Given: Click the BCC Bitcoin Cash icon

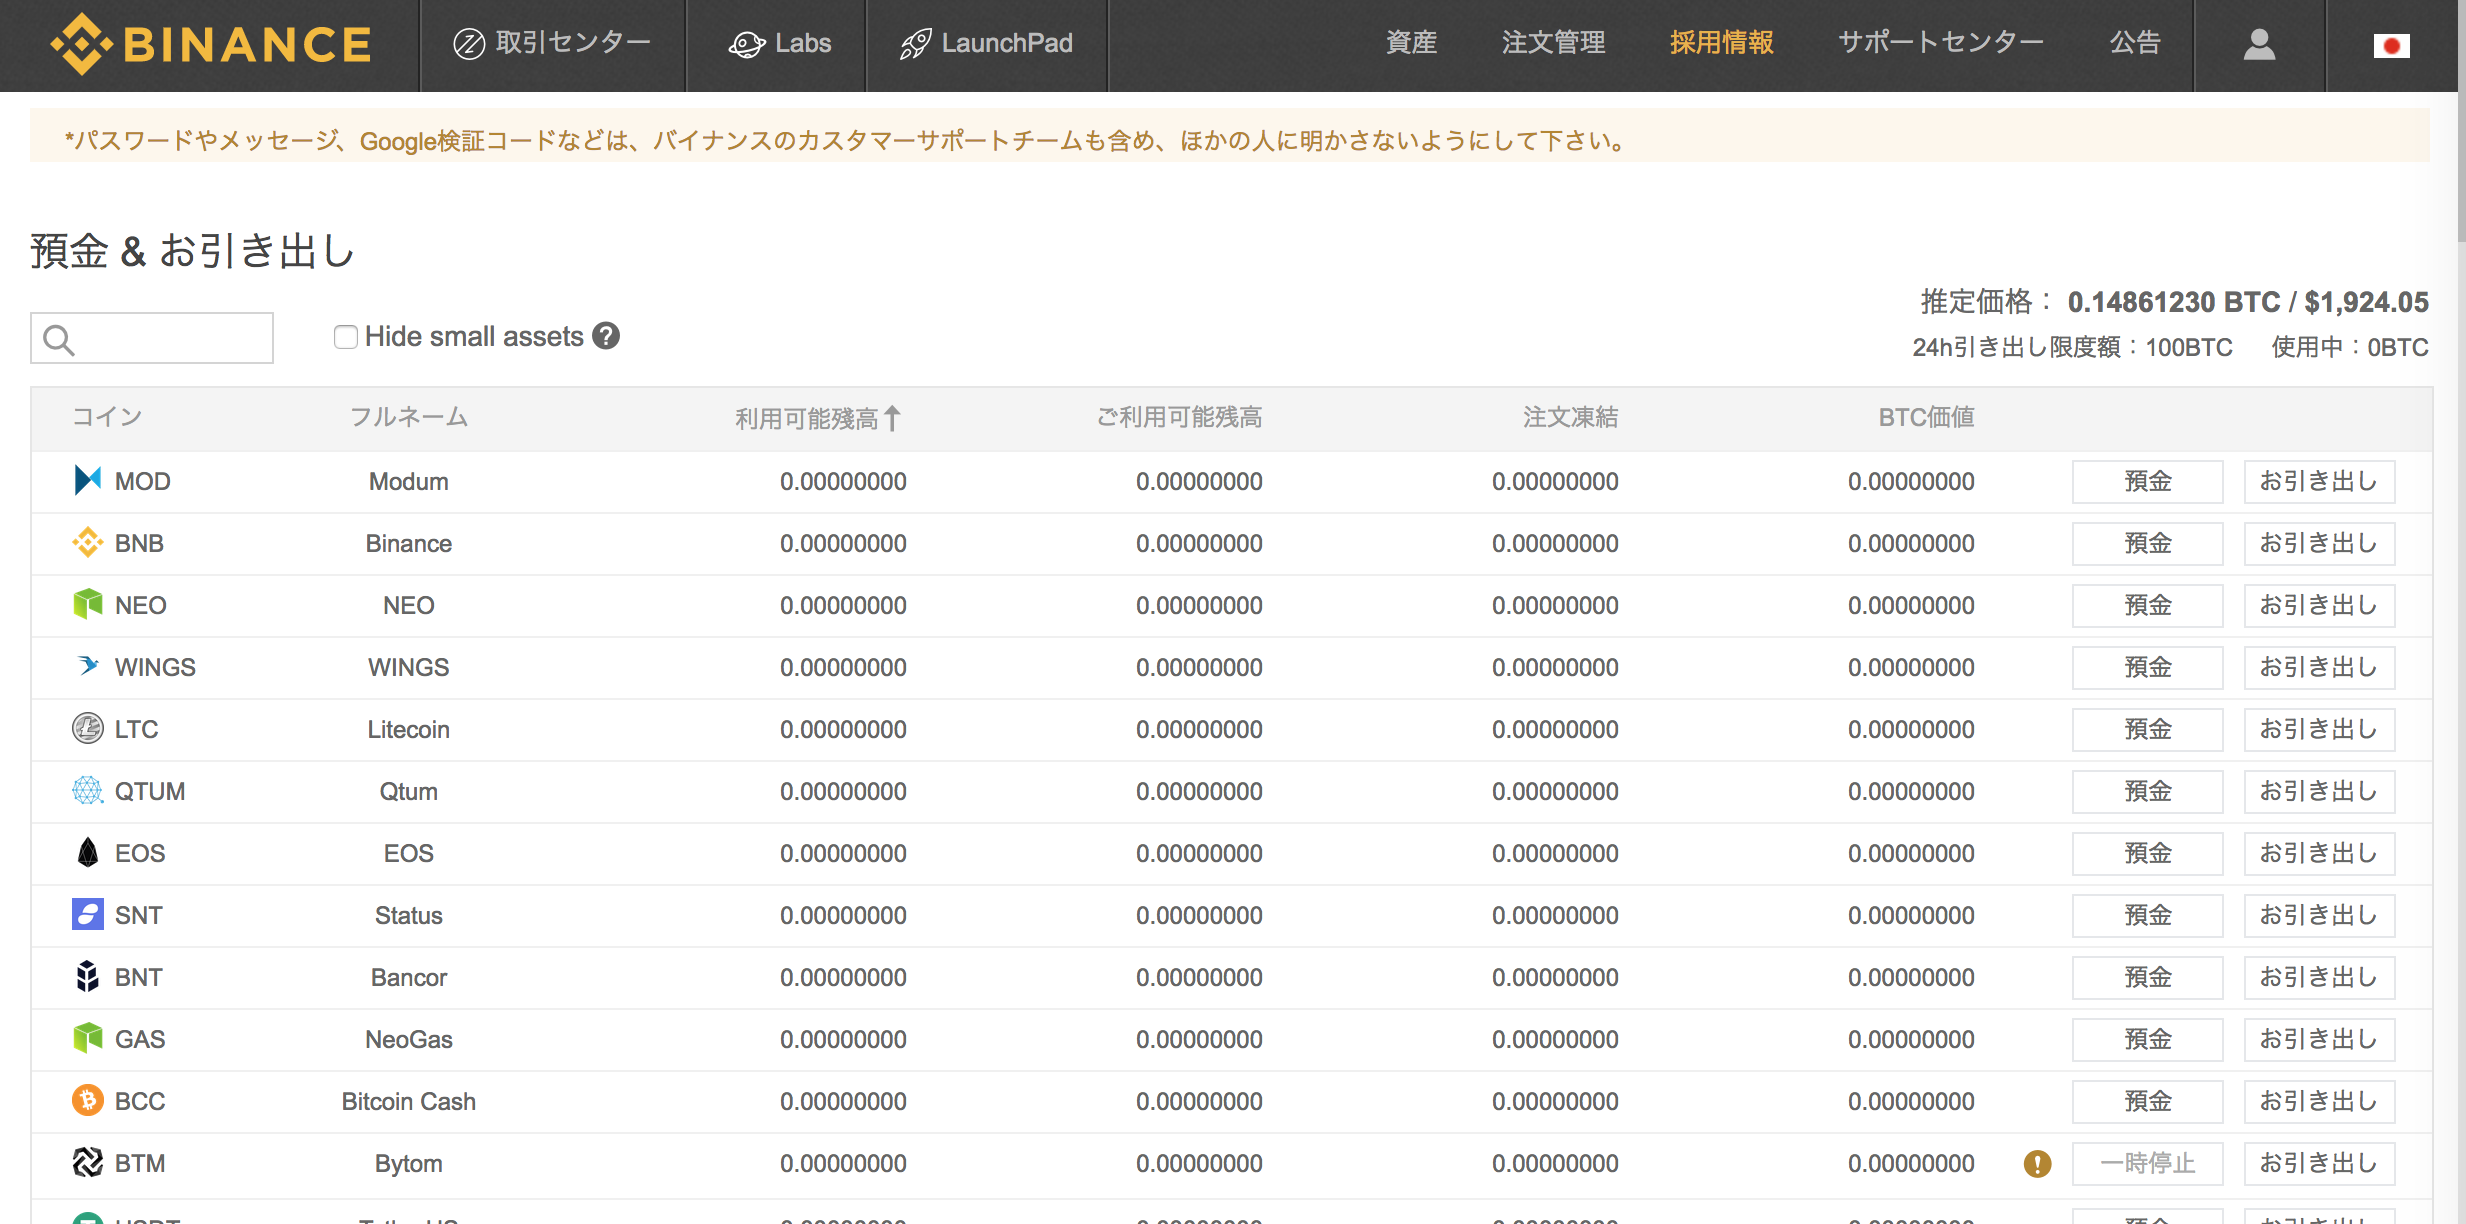Looking at the screenshot, I should 88,1101.
